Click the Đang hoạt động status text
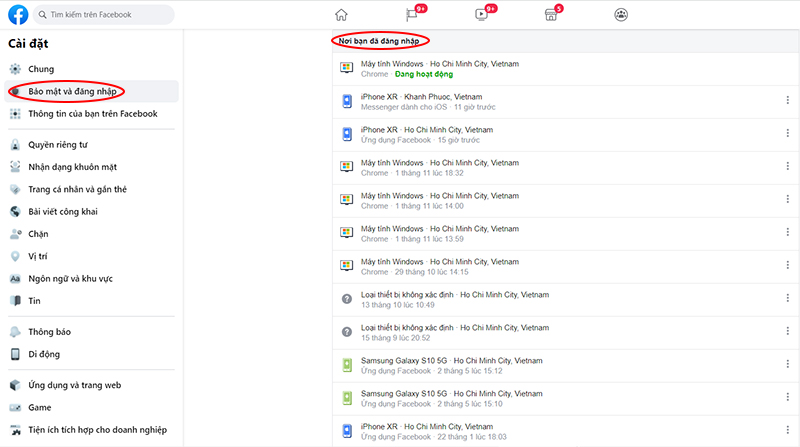This screenshot has width=800, height=447. click(424, 74)
